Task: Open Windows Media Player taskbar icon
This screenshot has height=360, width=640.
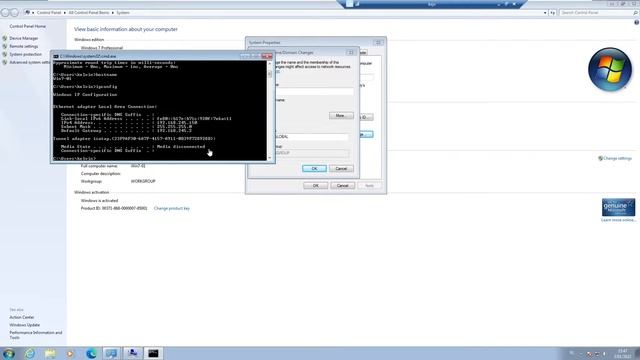Action: [70, 353]
